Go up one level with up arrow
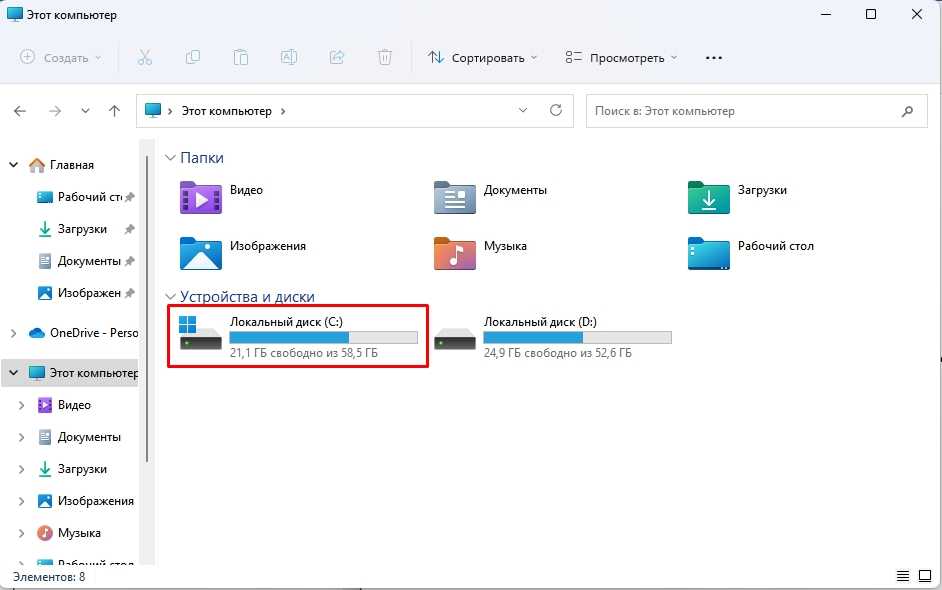The height and width of the screenshot is (590, 942). (x=115, y=111)
